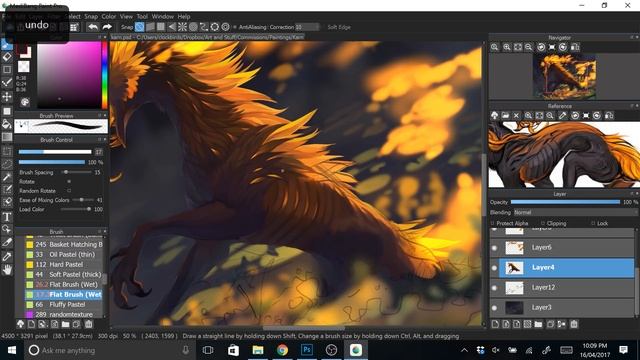Open an image with Reference panel folder icon
This screenshot has height=360, width=640.
tap(505, 116)
